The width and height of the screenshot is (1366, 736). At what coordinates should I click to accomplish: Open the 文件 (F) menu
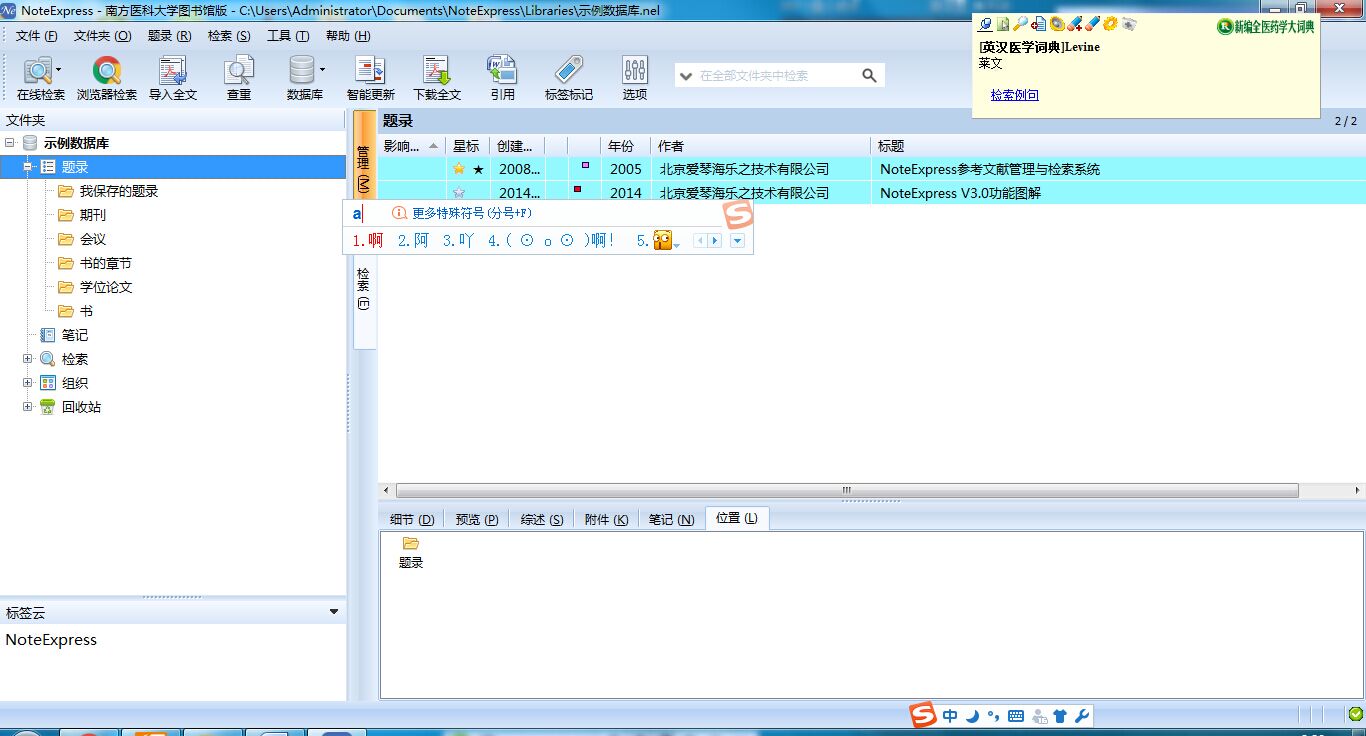(37, 36)
